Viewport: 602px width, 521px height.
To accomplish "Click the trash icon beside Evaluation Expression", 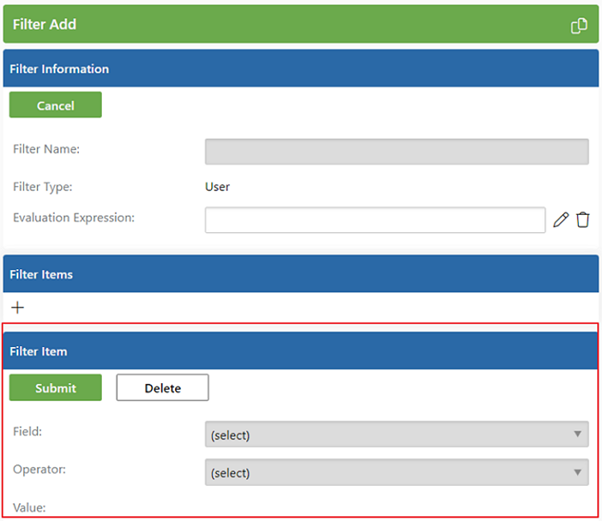I will 582,220.
